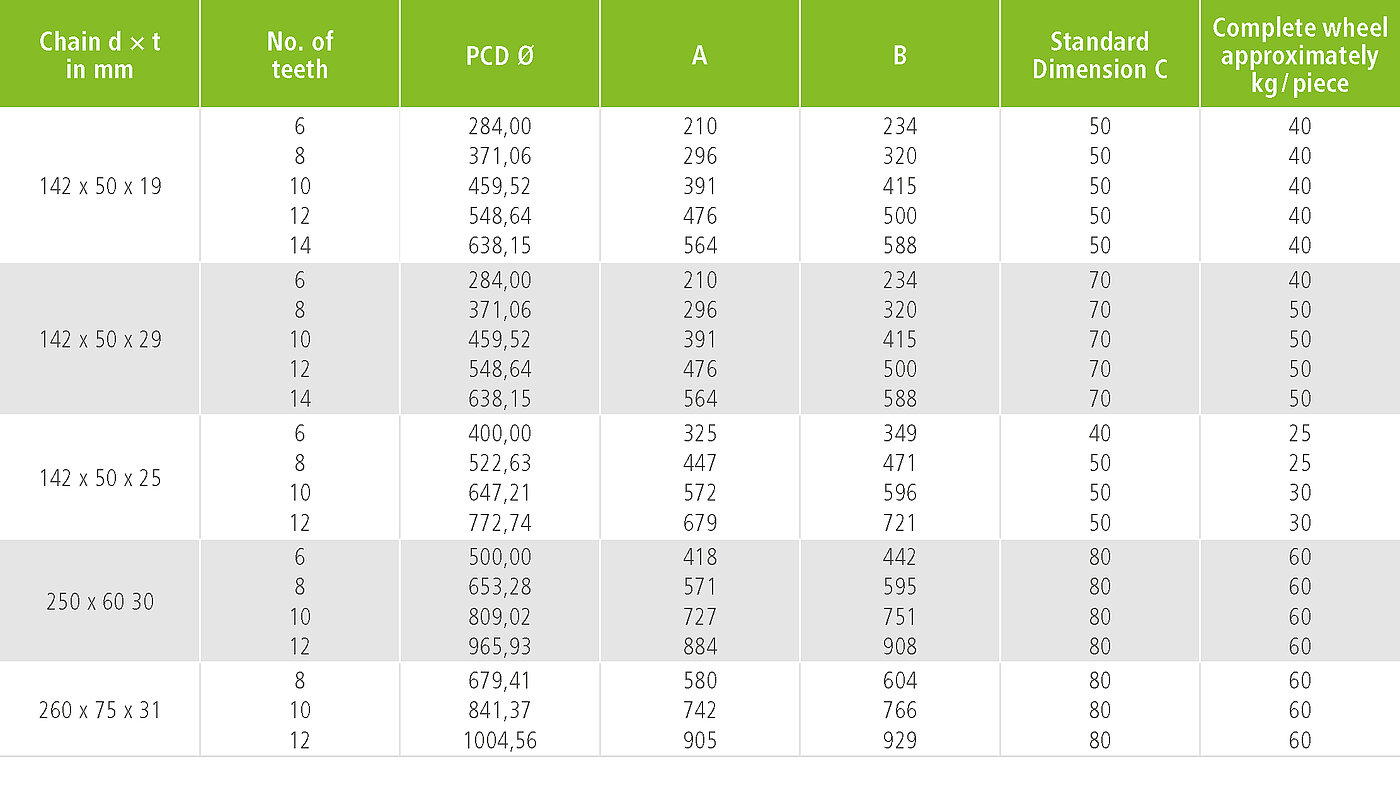Select the B value 721
Screen dimensions: 1400x797
pos(900,523)
